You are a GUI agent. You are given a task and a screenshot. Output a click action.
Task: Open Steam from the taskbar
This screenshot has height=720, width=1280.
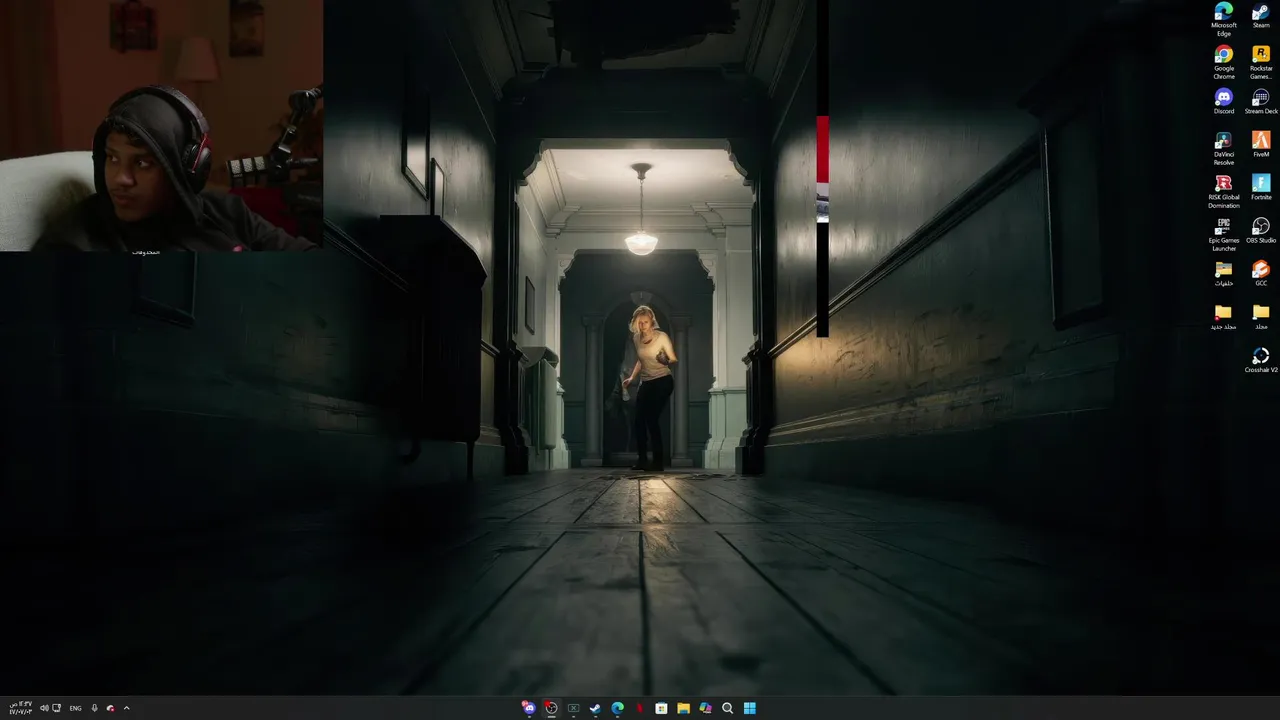[x=595, y=708]
